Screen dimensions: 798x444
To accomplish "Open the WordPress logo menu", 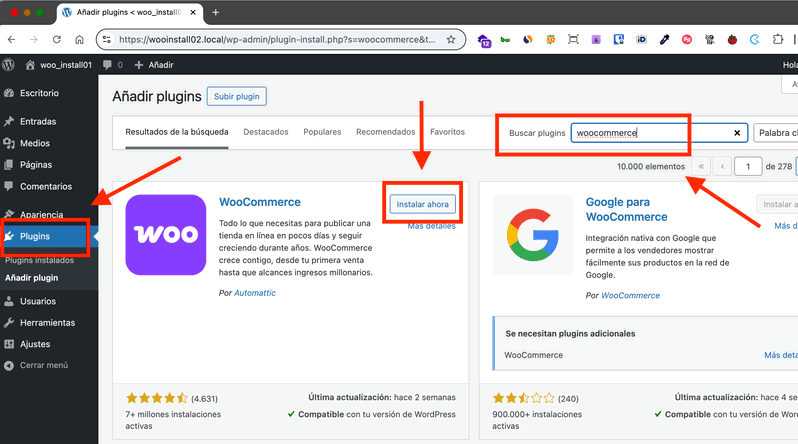I will pyautogui.click(x=8, y=65).
